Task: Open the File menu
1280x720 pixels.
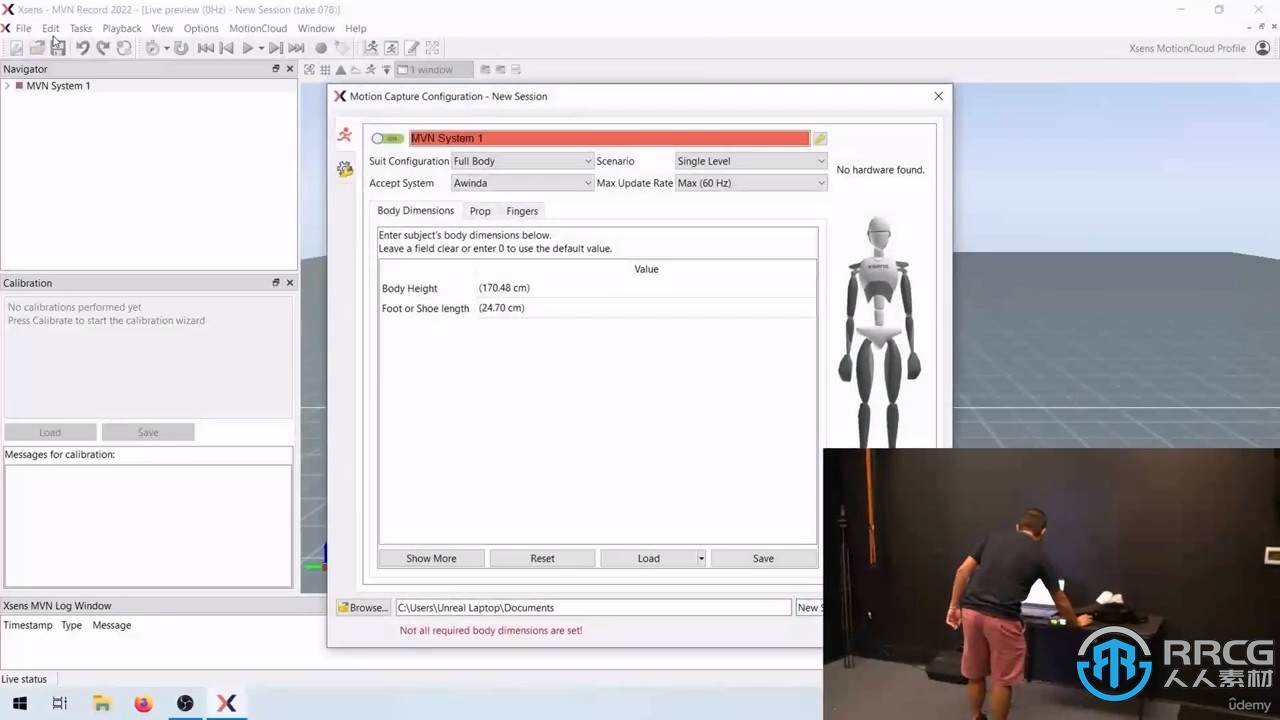Action: click(x=23, y=28)
